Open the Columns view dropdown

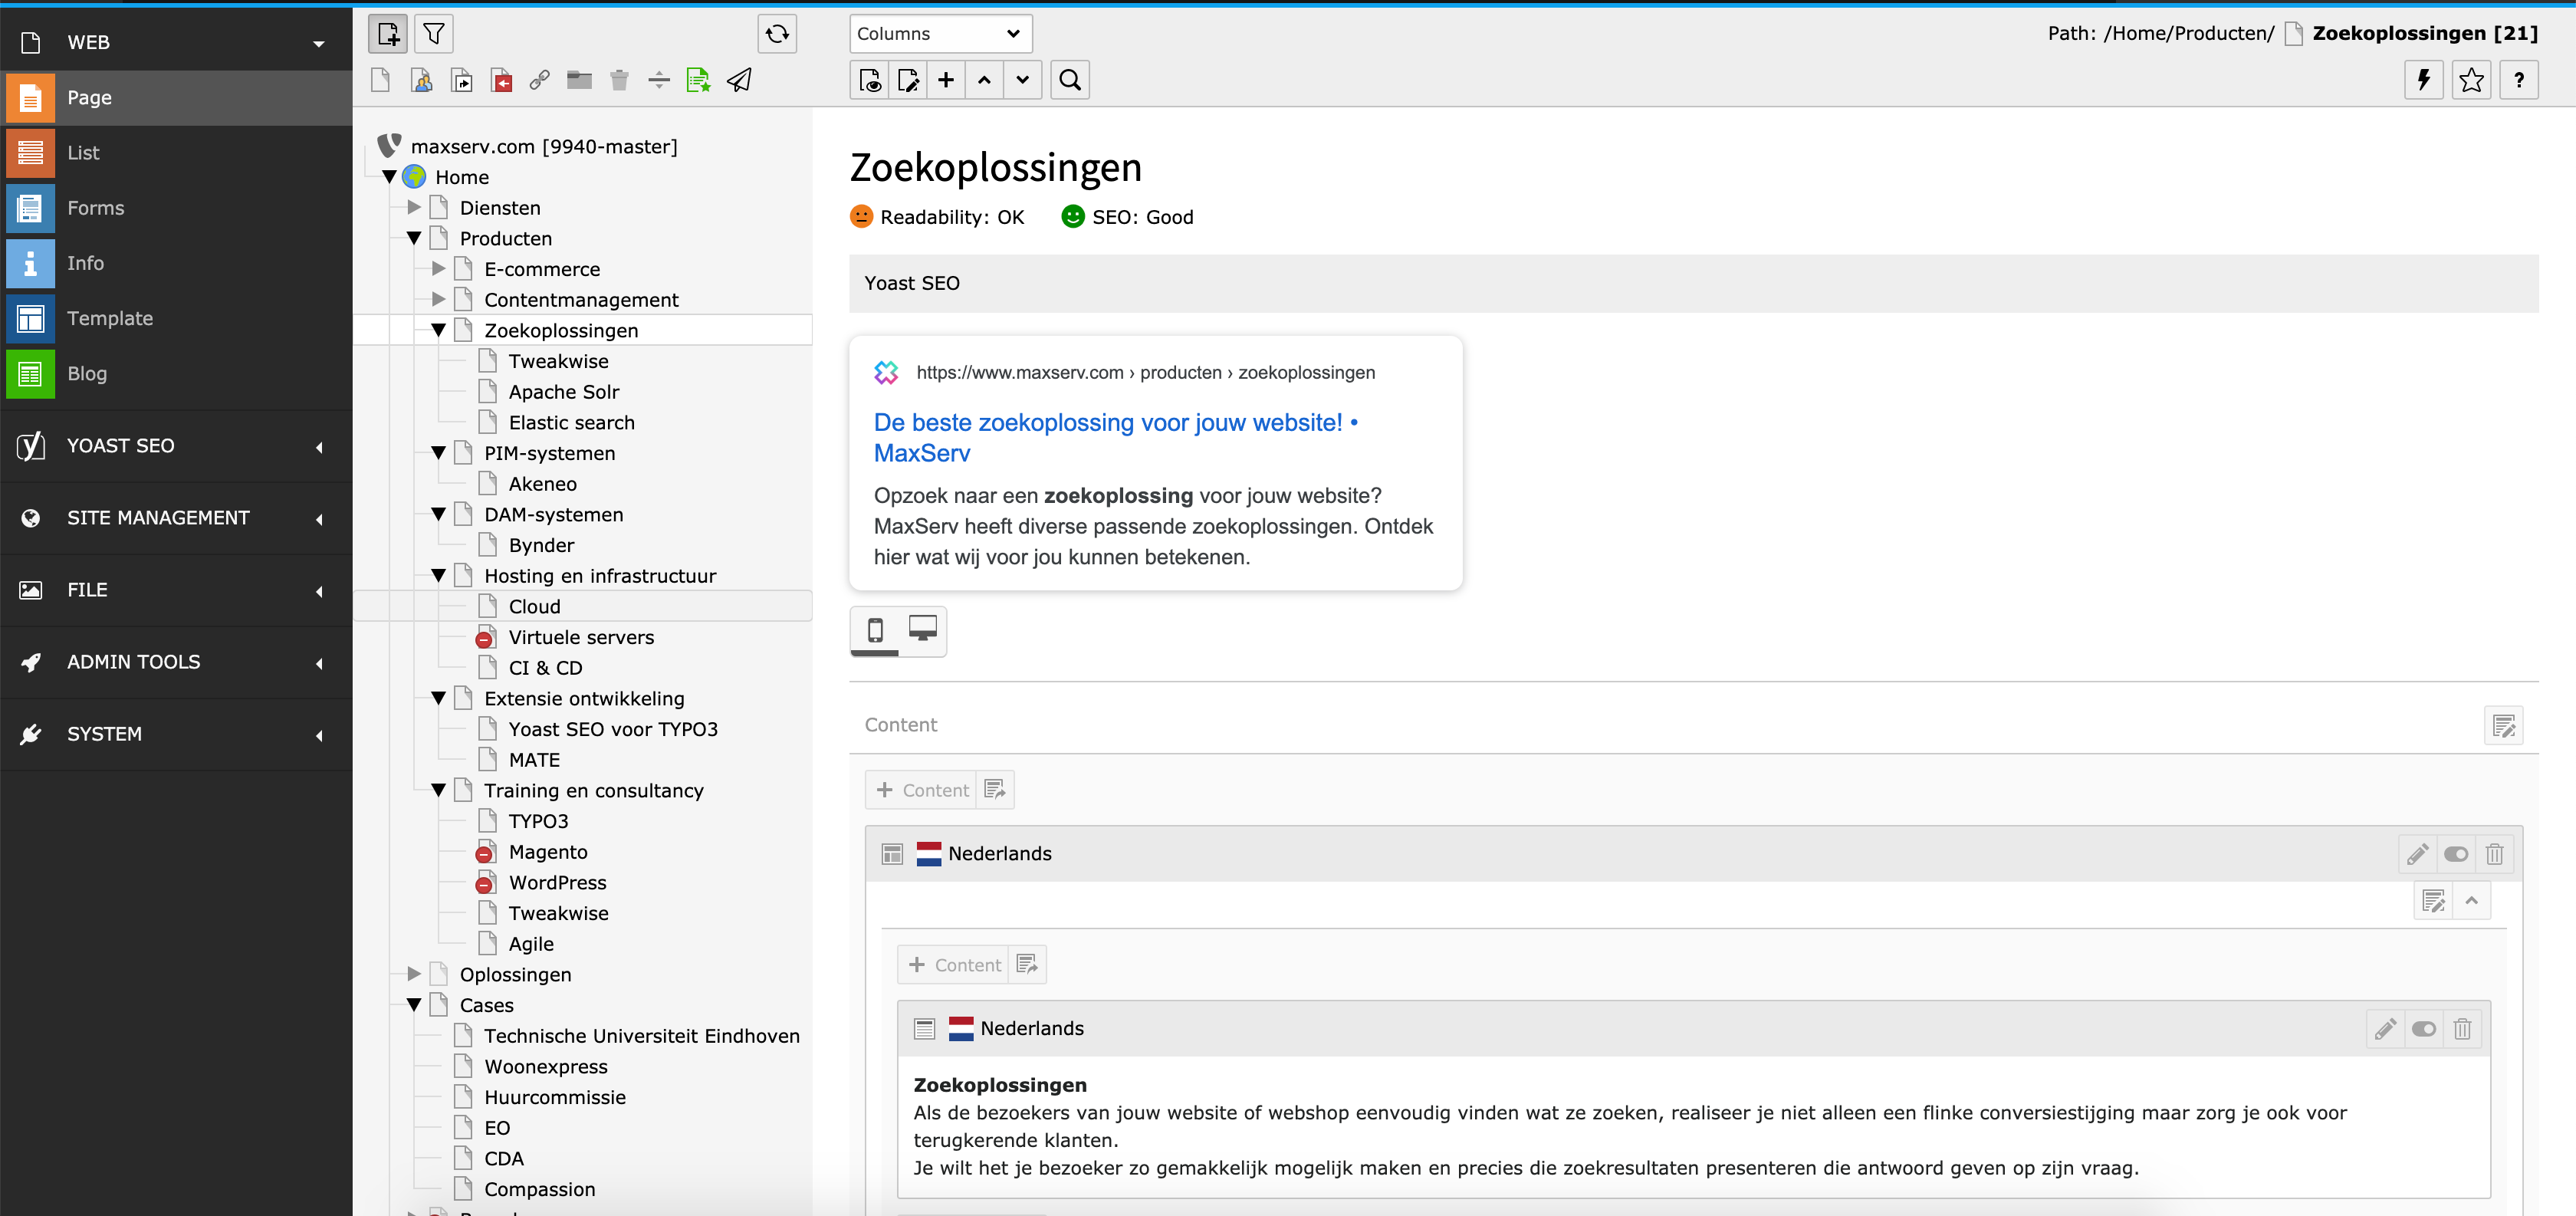pos(939,34)
